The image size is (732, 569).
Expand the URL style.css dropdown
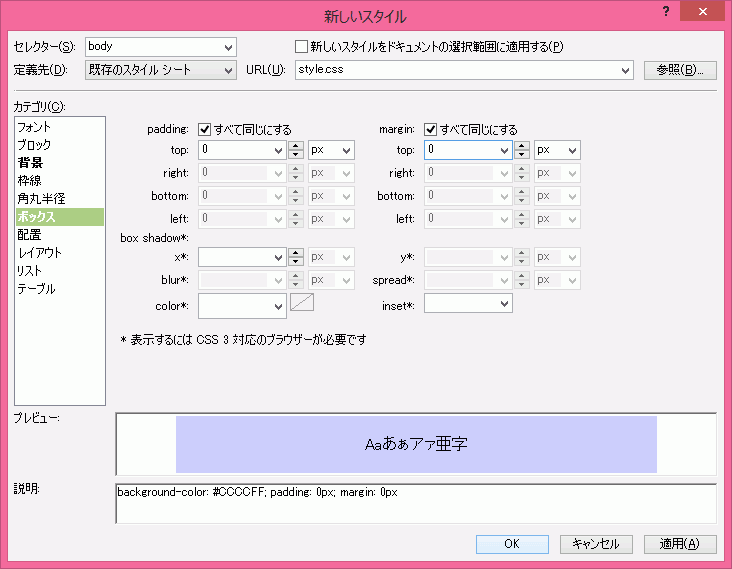pos(625,70)
